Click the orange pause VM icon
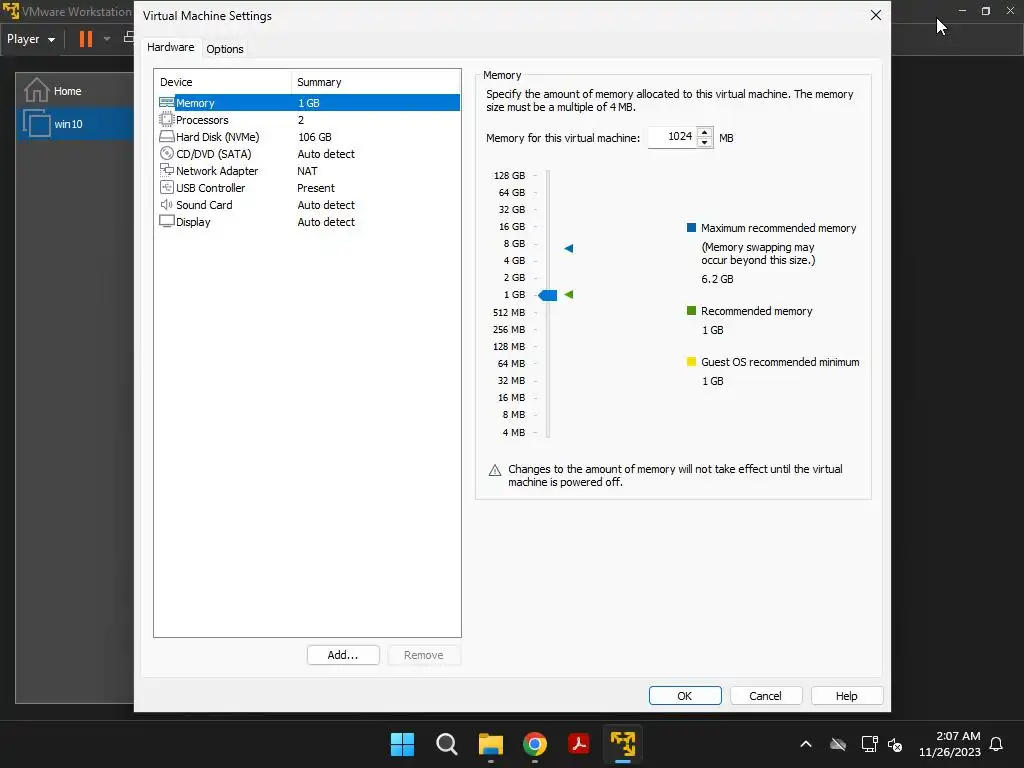 click(86, 39)
